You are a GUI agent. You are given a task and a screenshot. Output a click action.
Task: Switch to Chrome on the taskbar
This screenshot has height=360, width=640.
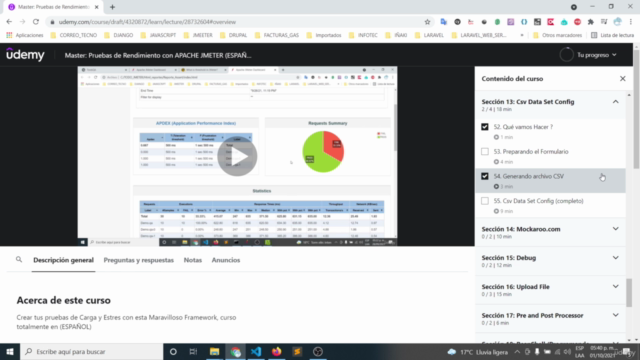point(235,351)
